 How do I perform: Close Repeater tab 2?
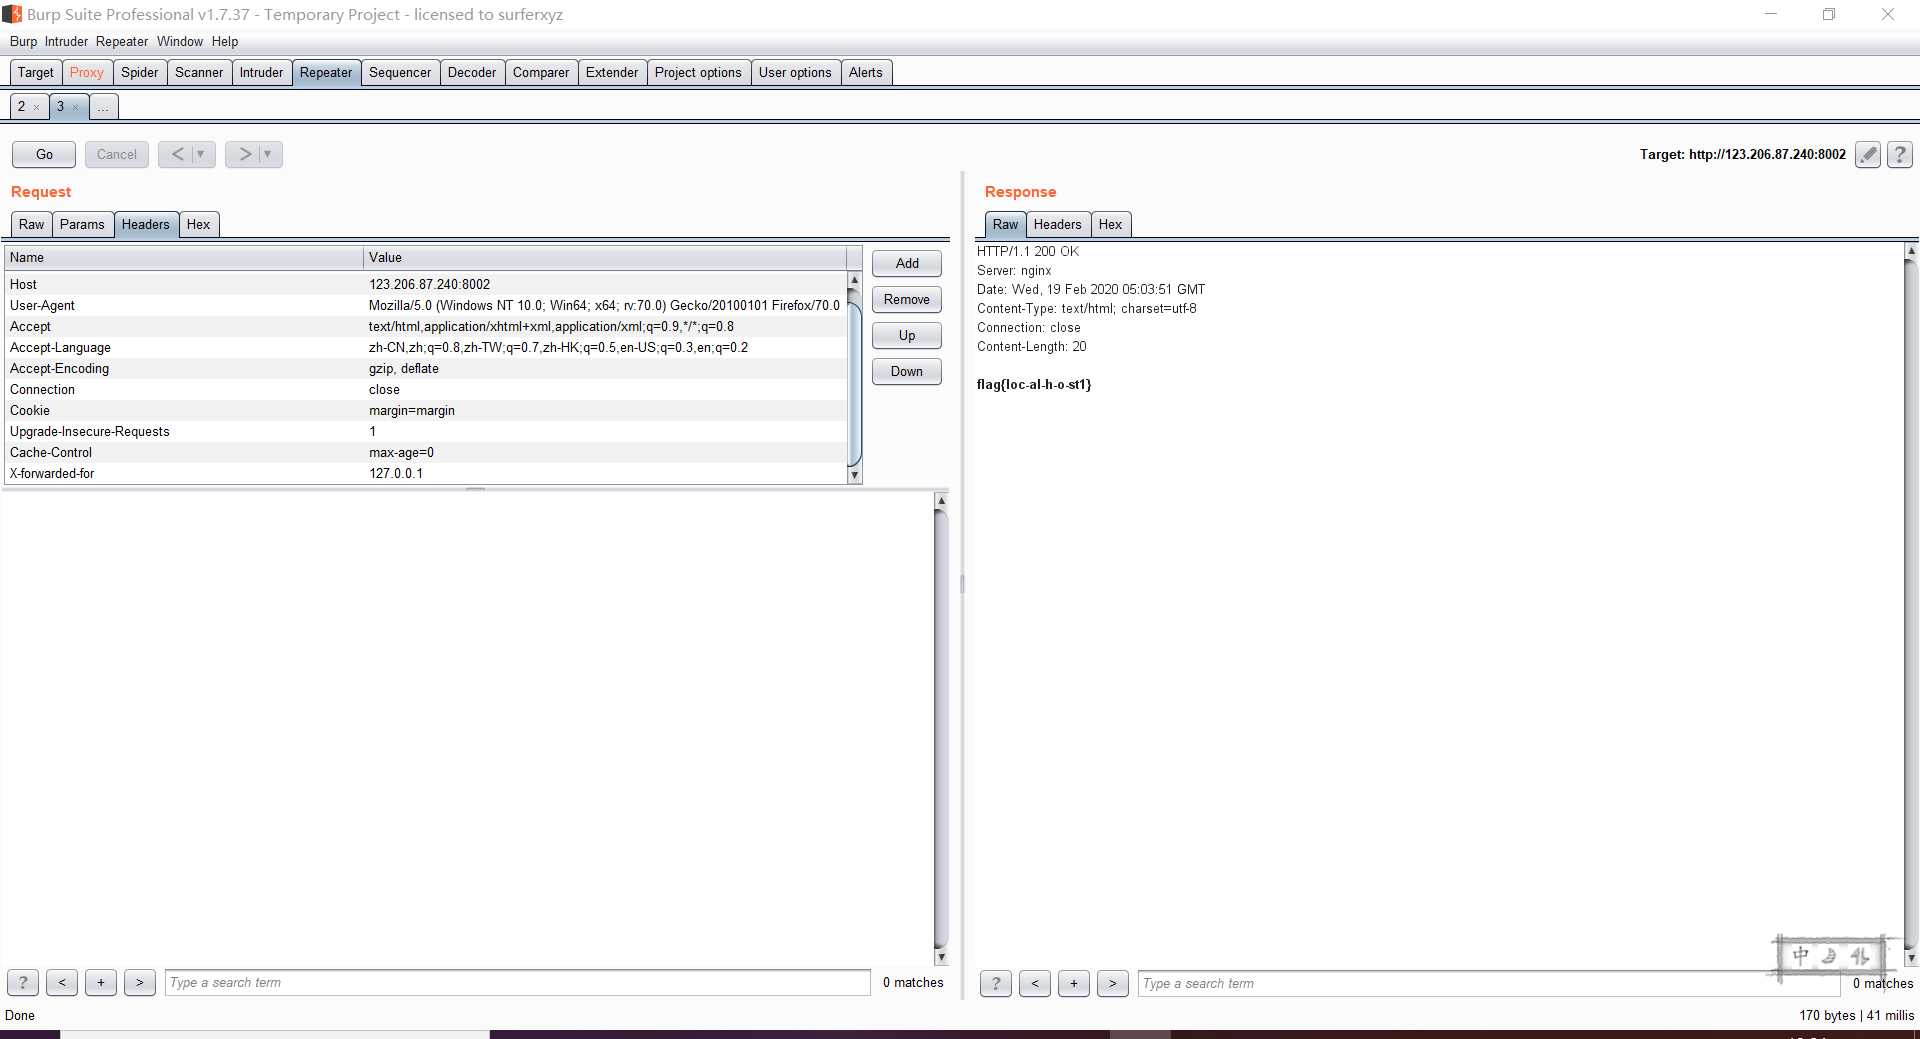[37, 107]
